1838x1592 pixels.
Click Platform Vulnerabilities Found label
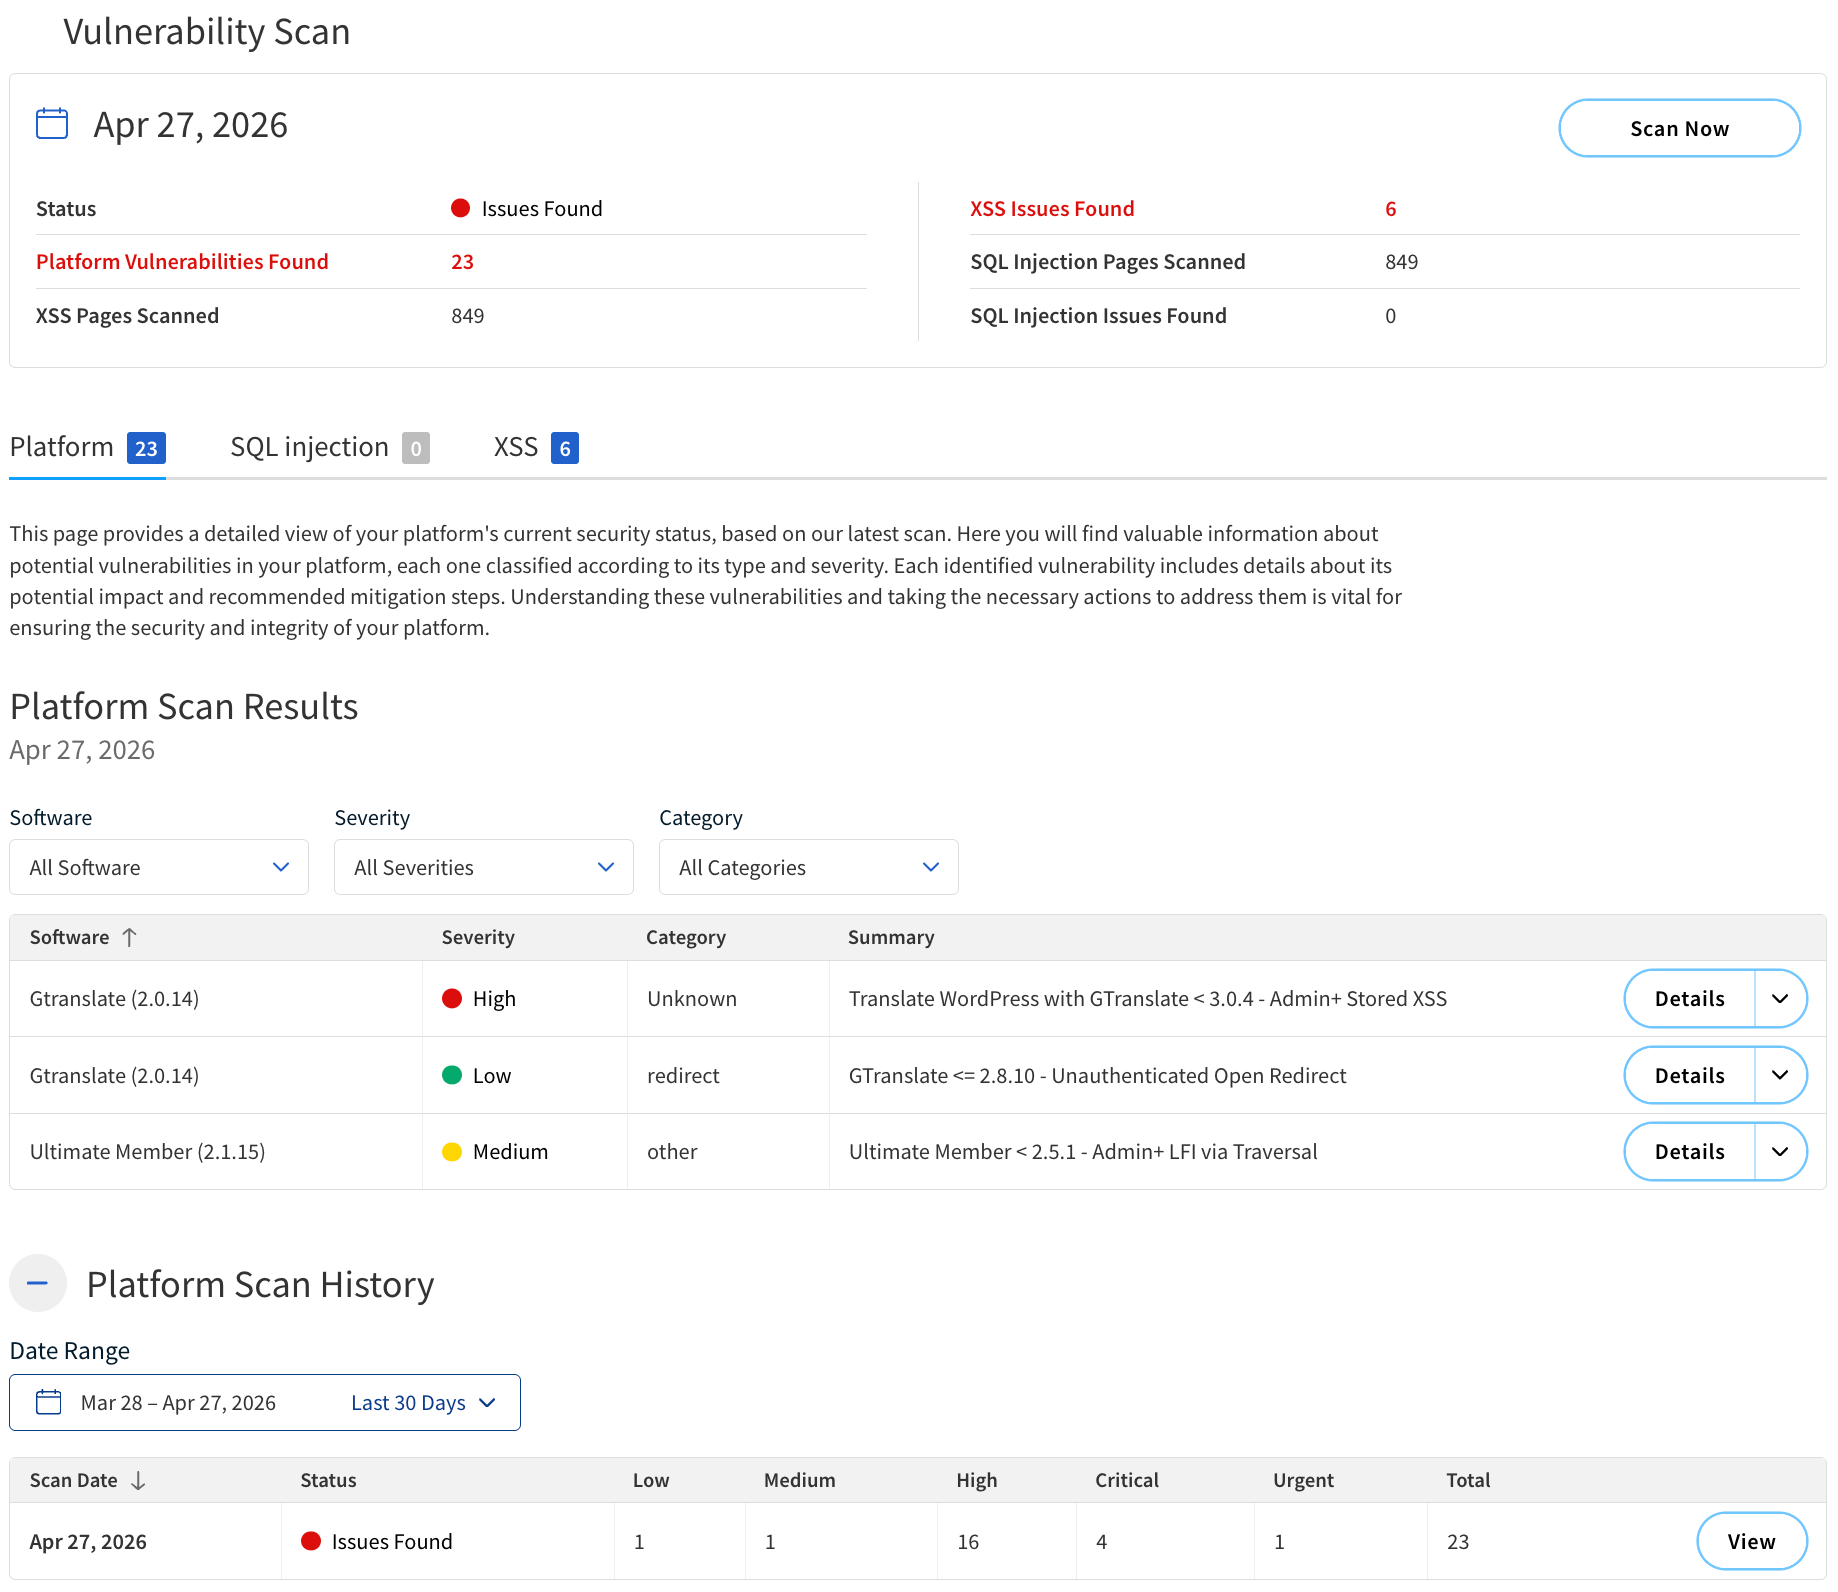pyautogui.click(x=182, y=261)
